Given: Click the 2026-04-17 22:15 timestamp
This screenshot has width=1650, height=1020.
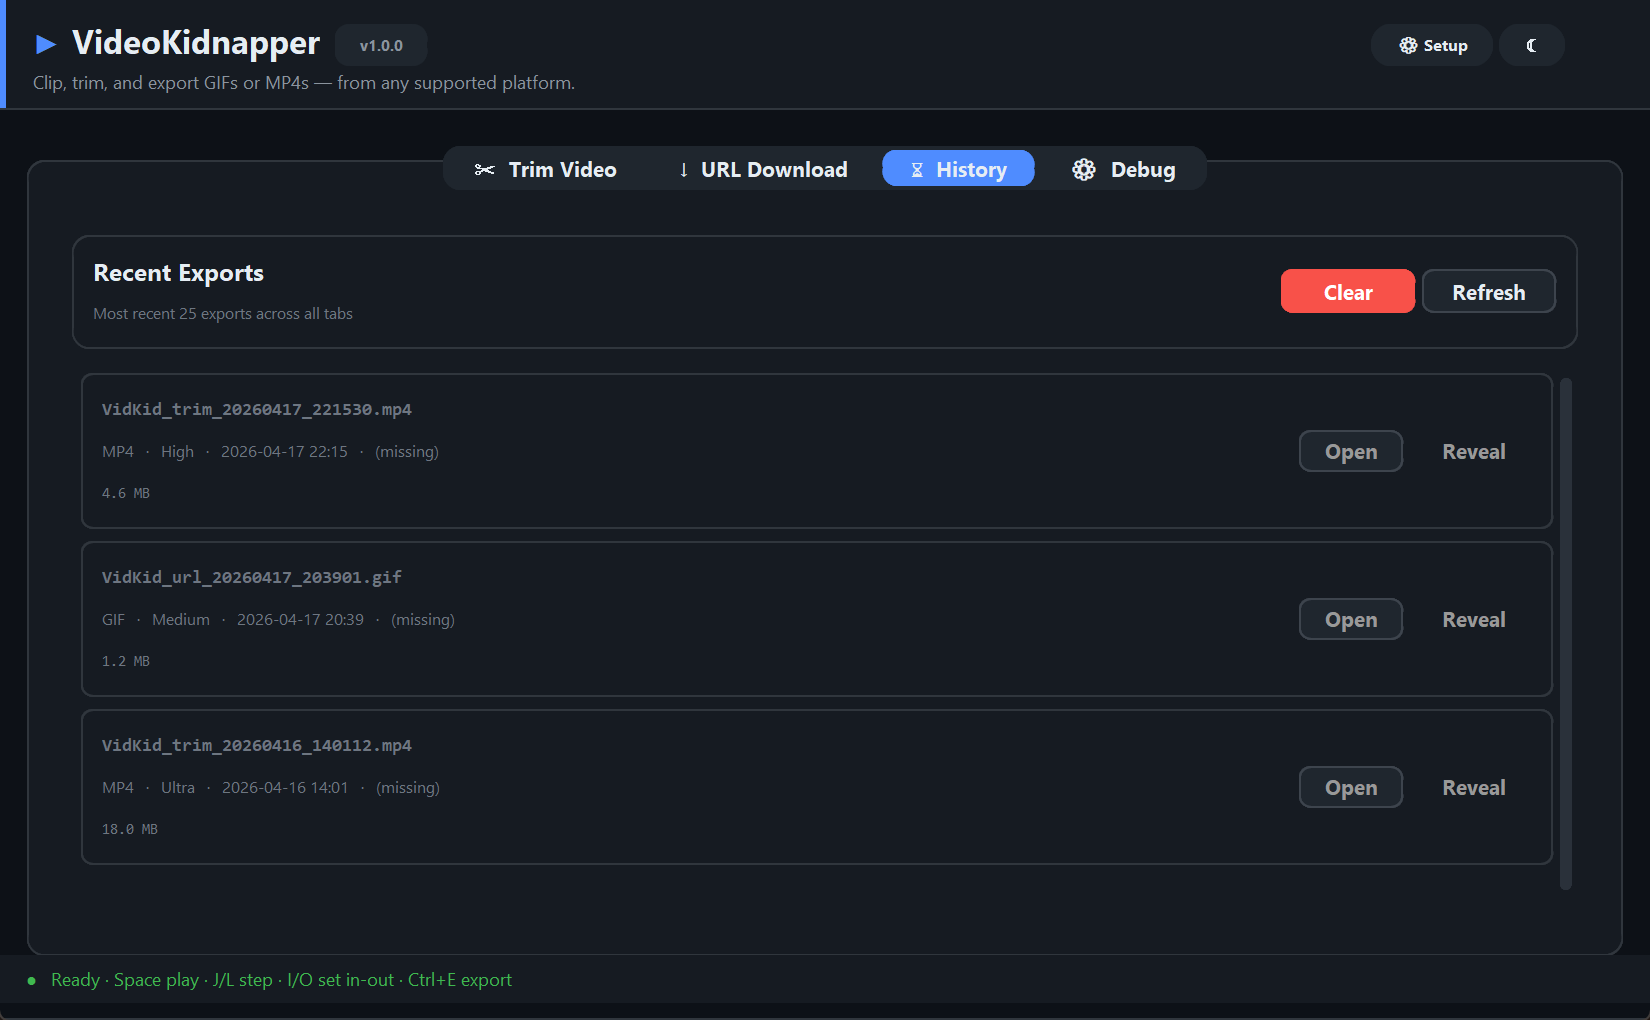Looking at the screenshot, I should coord(284,451).
